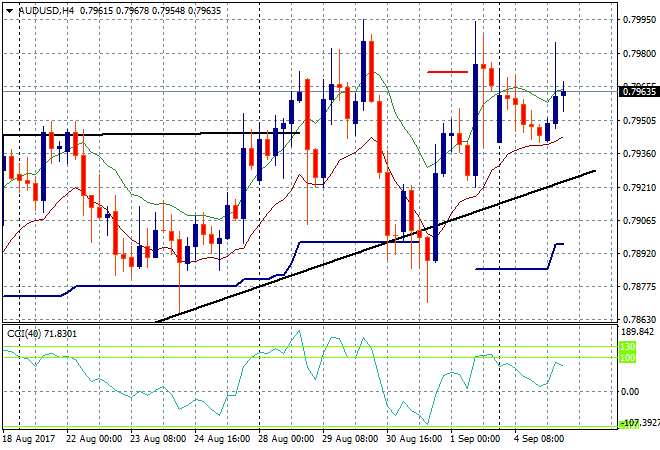This screenshot has width=660, height=450.
Task: Click the 0.78920 price axis label
Action: click(x=639, y=254)
